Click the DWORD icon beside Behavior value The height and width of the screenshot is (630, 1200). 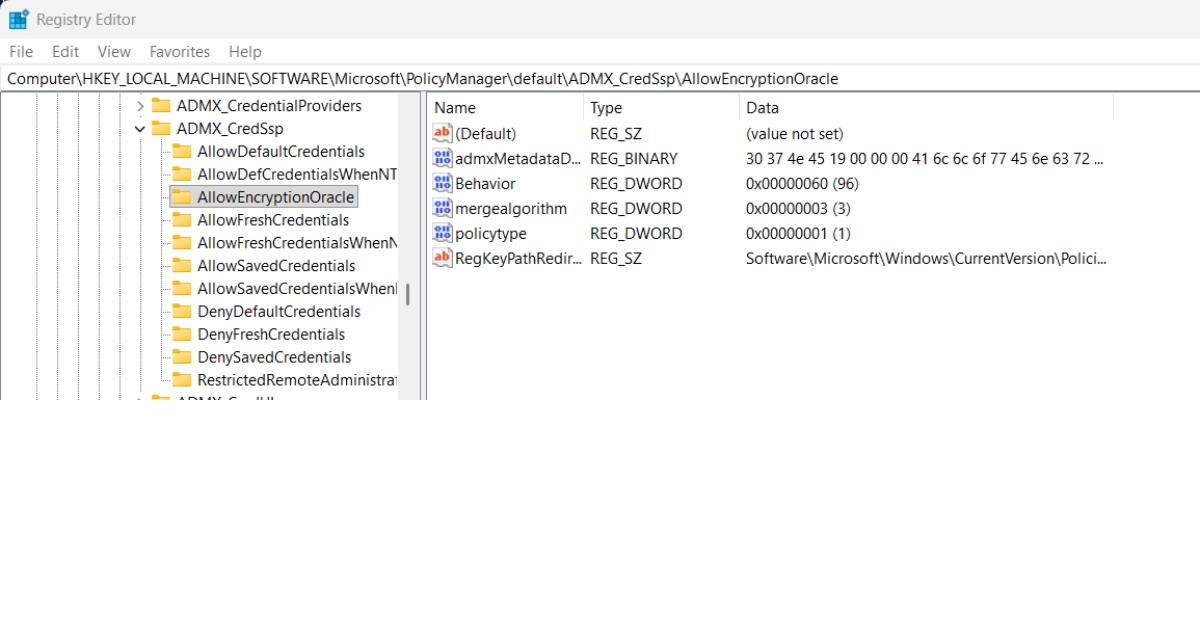click(442, 183)
